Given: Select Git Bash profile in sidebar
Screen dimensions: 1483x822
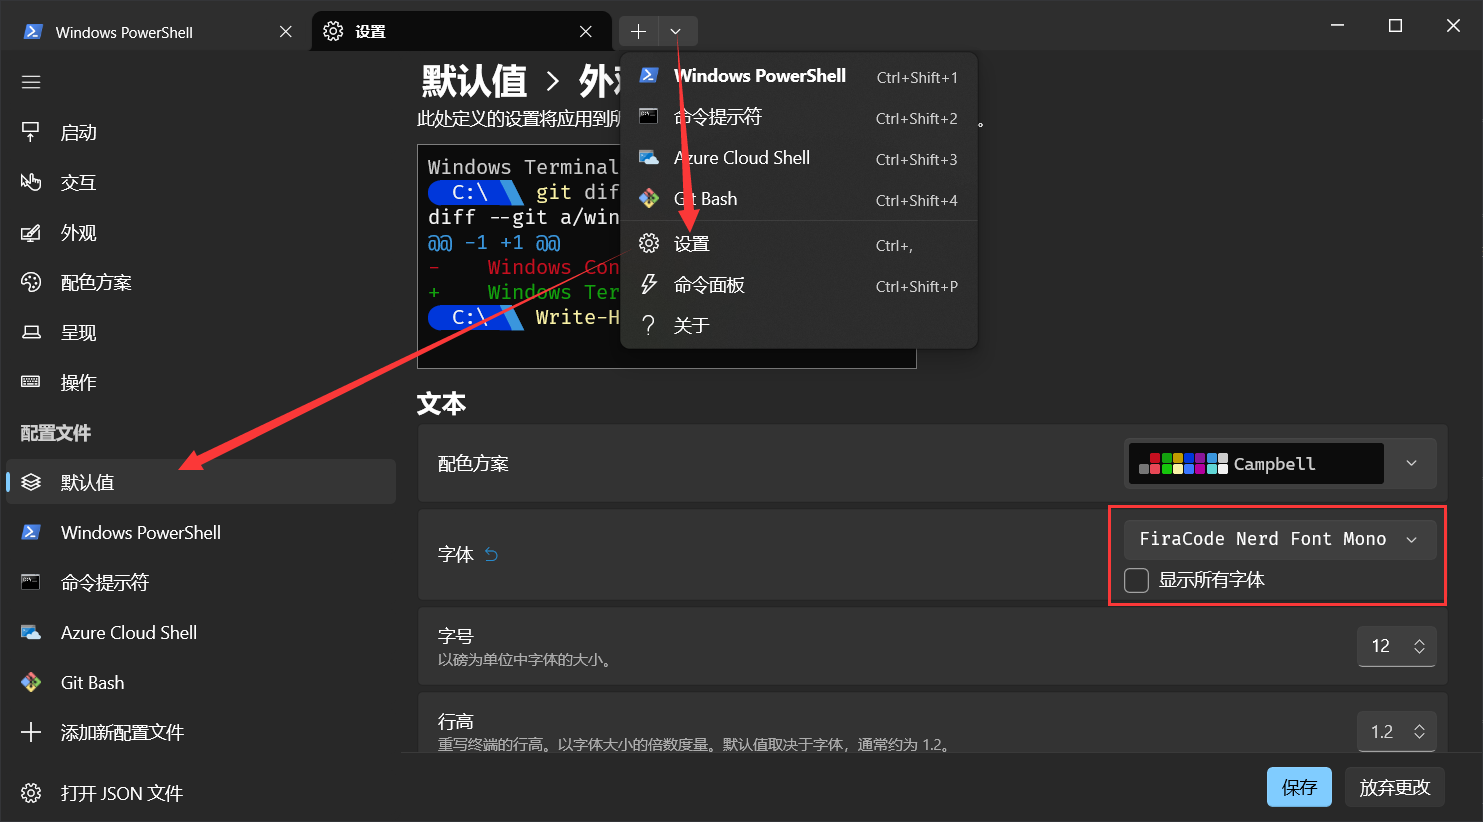Looking at the screenshot, I should point(201,682).
